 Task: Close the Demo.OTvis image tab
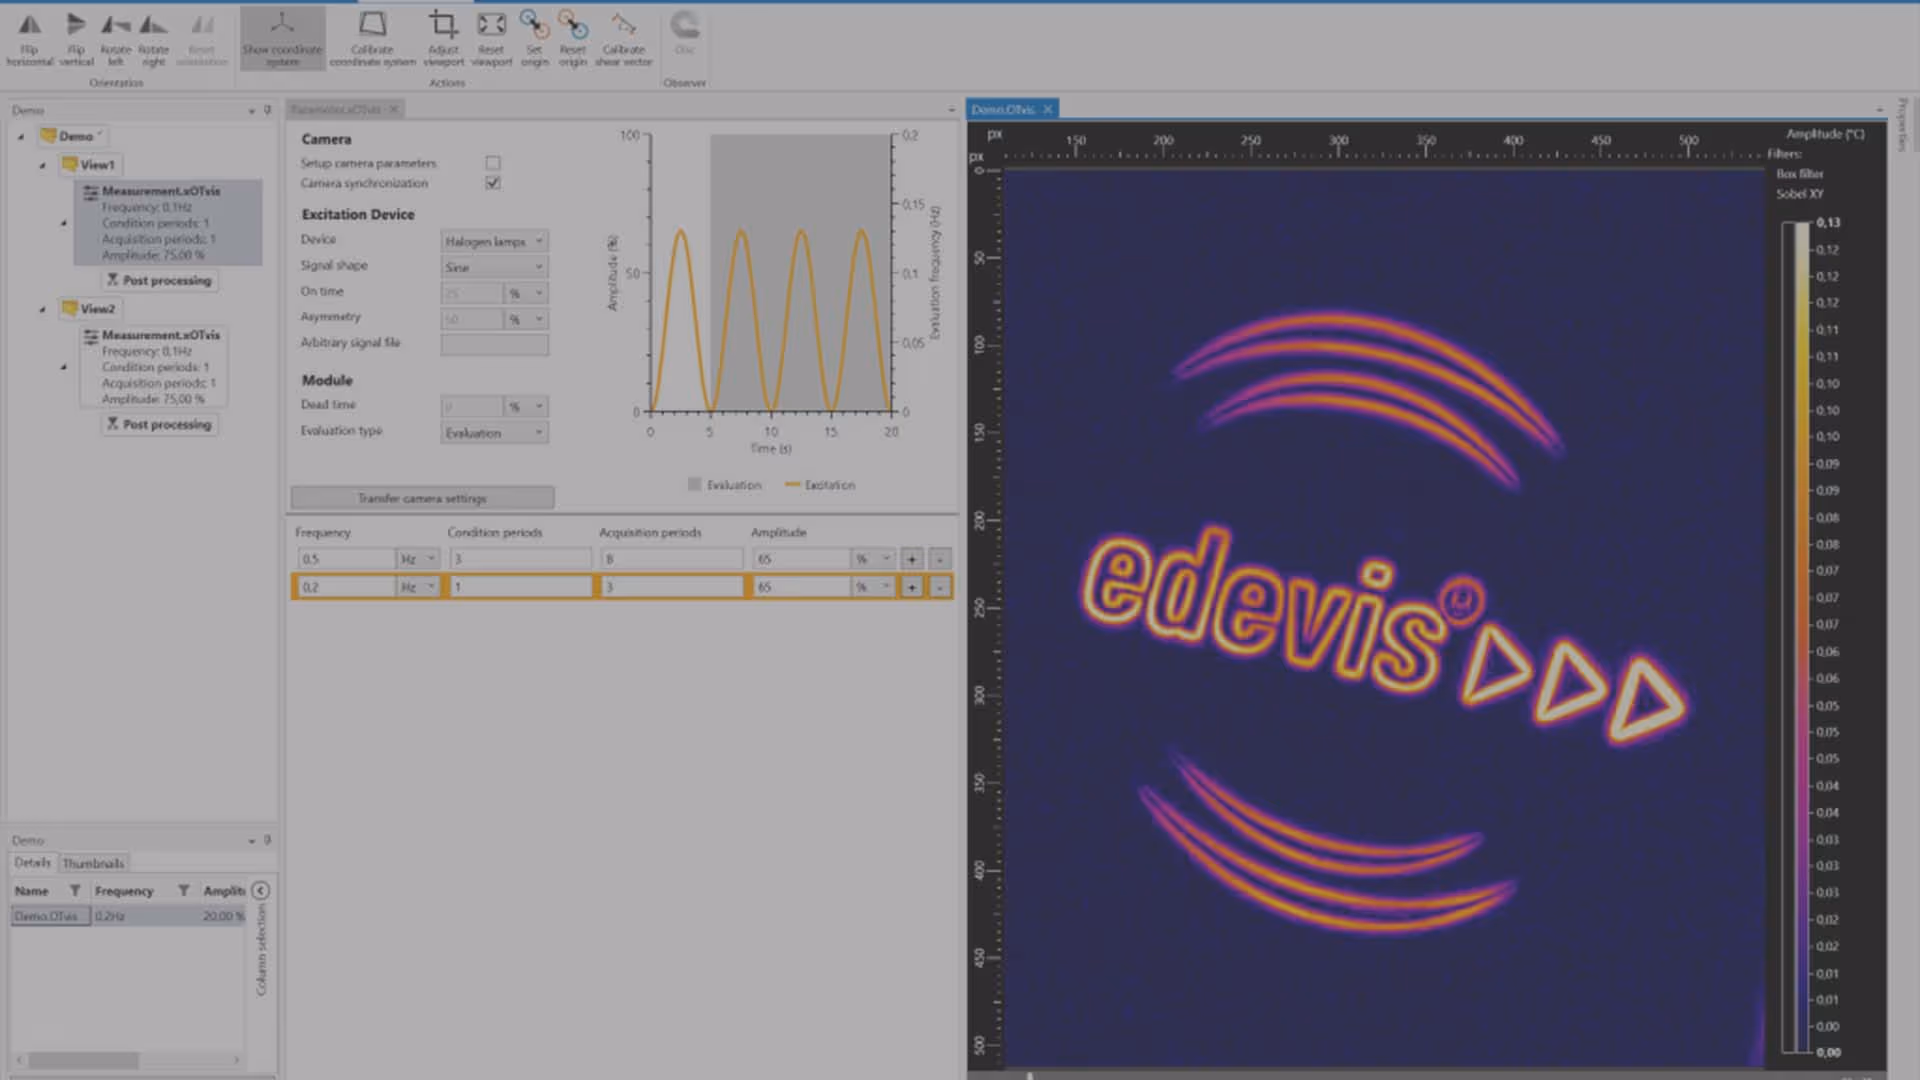1048,109
